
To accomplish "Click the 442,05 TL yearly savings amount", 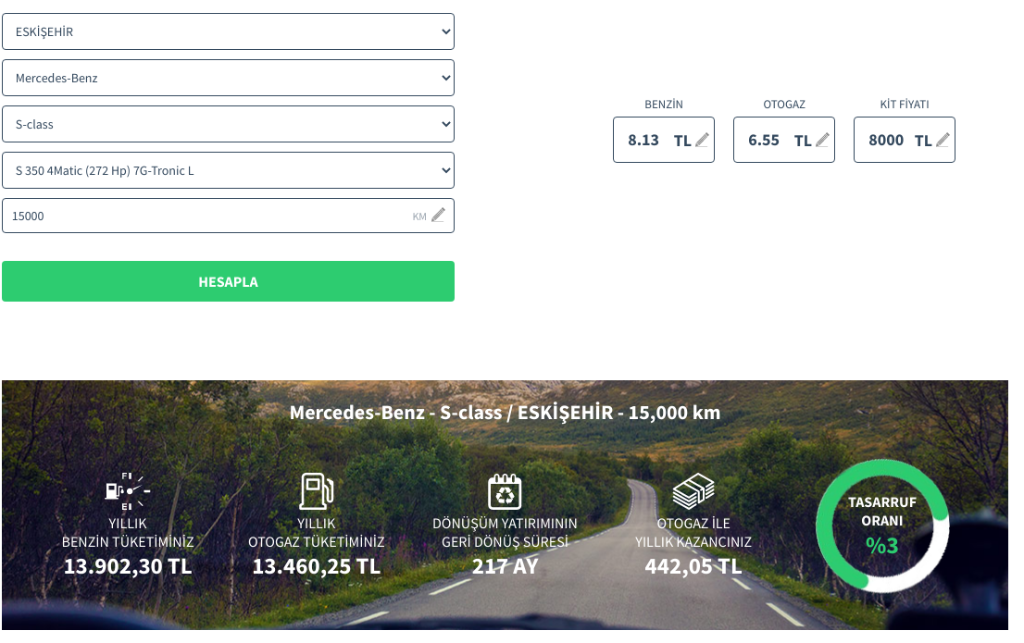I will [x=693, y=566].
